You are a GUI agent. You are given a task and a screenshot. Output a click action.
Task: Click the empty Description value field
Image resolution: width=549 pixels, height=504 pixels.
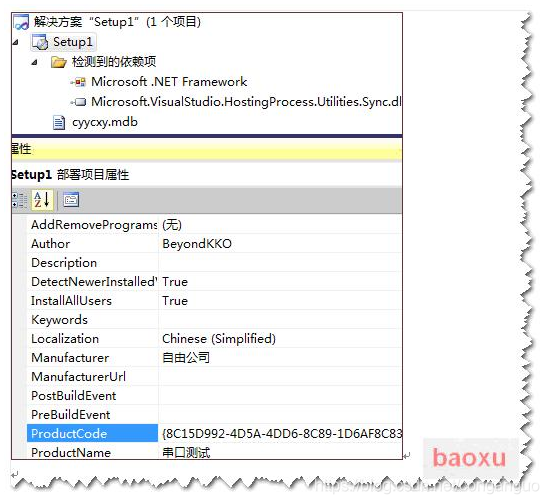coord(280,262)
